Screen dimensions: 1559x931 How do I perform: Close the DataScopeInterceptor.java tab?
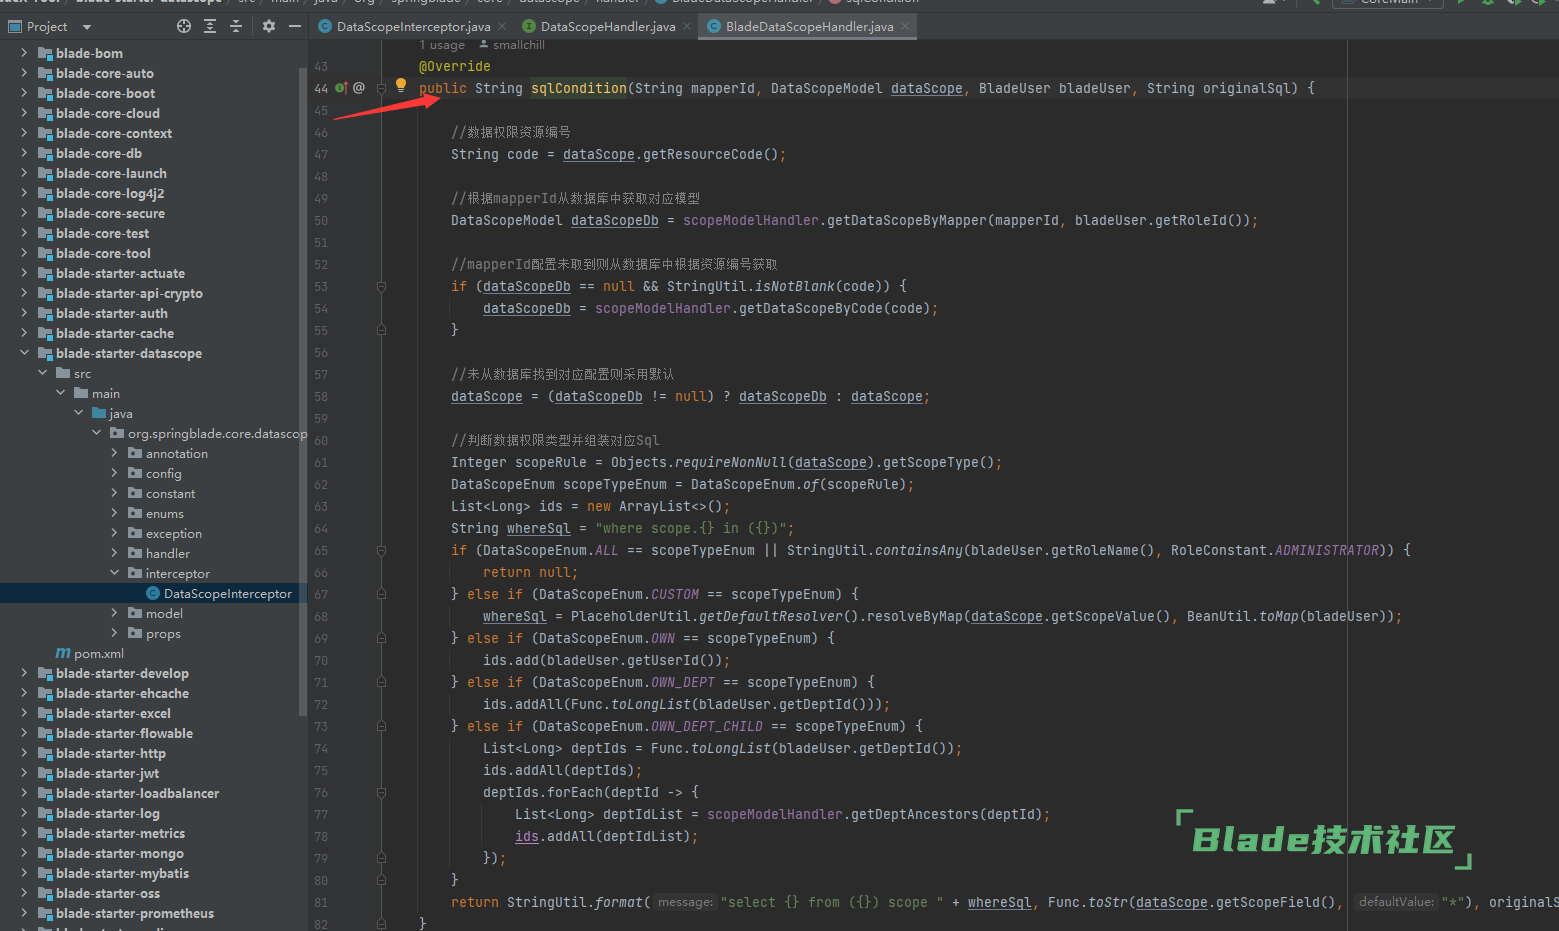(502, 27)
